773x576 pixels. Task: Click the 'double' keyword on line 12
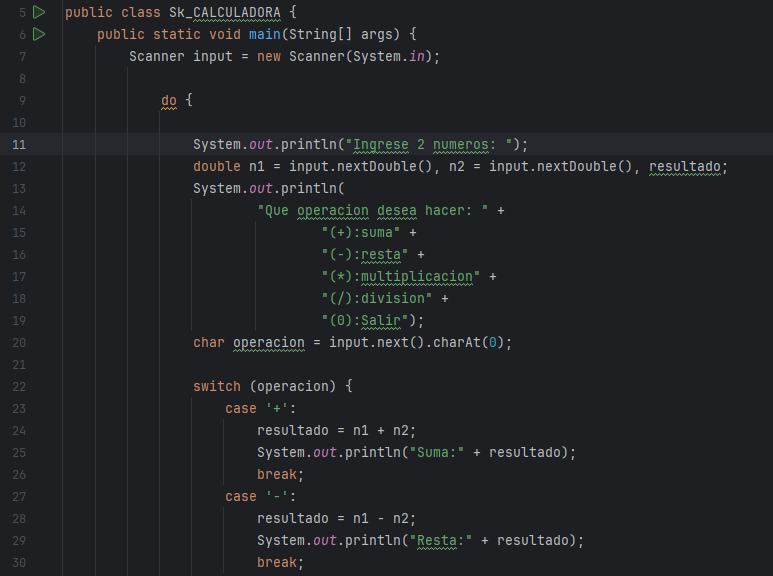(x=217, y=167)
